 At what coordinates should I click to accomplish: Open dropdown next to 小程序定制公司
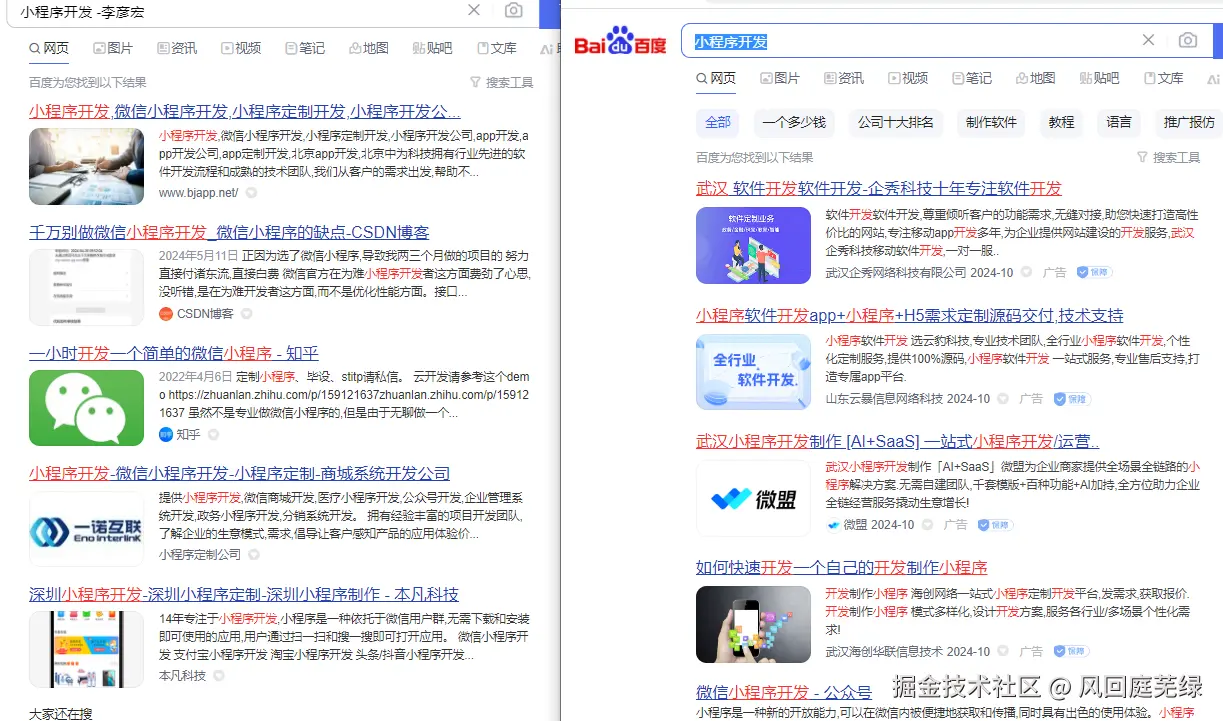pos(254,554)
